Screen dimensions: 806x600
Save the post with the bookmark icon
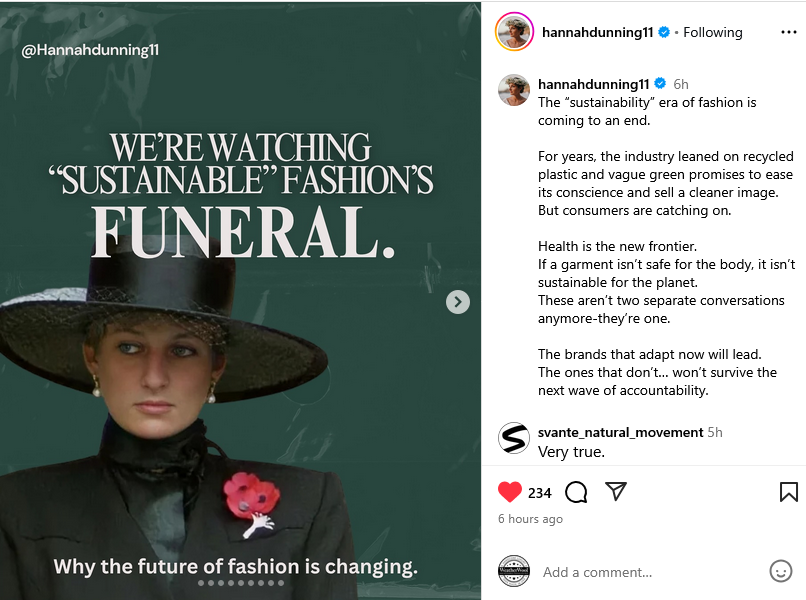point(788,492)
